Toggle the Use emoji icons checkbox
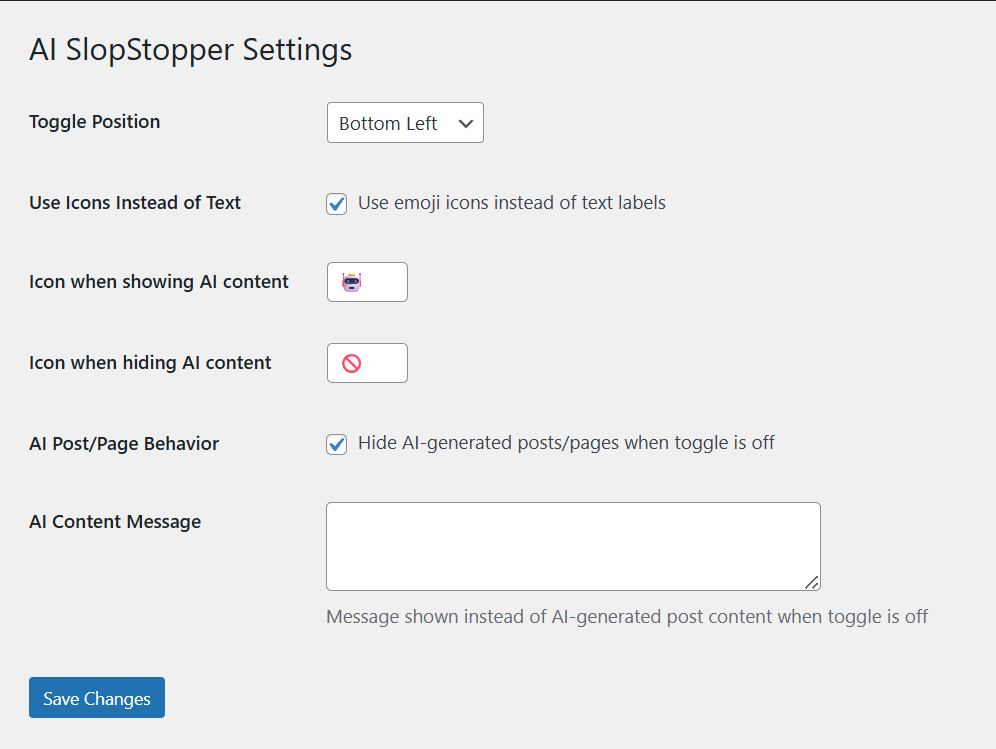 [x=337, y=204]
